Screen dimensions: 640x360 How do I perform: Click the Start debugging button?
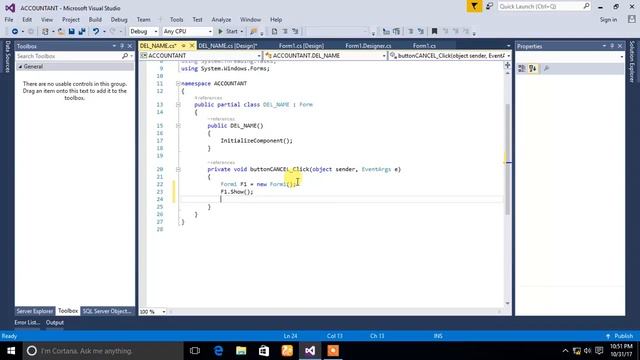pyautogui.click(x=228, y=31)
